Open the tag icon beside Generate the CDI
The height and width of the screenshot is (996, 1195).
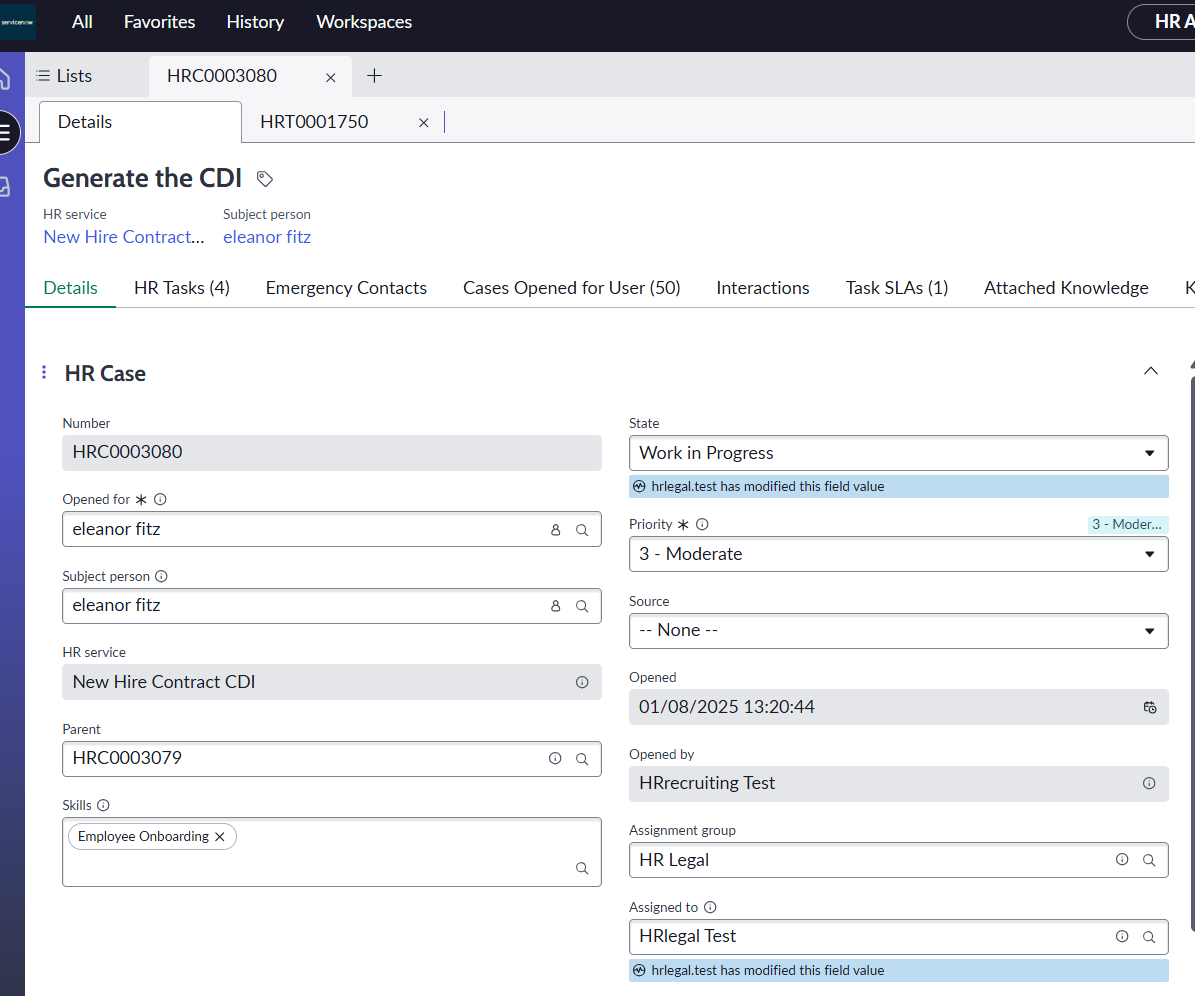[264, 177]
